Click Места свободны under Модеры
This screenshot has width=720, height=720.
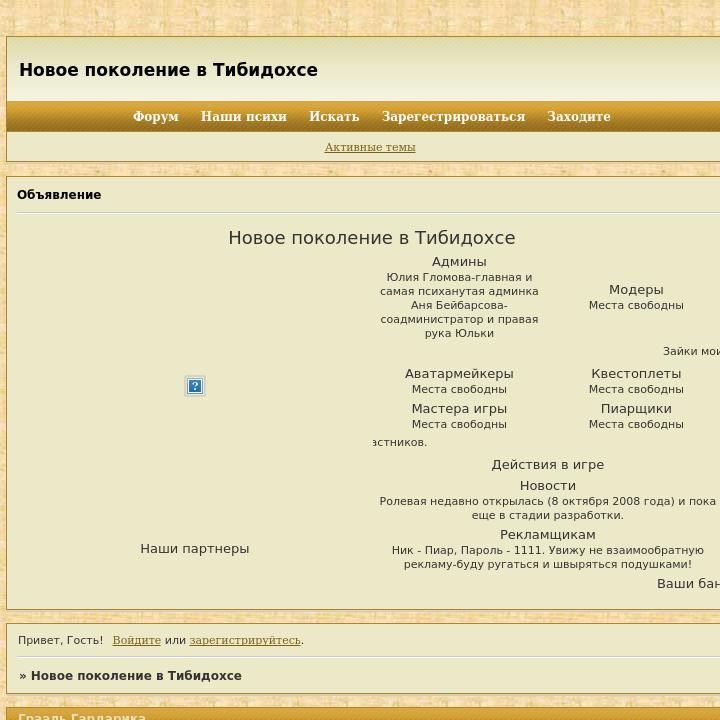pyautogui.click(x=636, y=305)
